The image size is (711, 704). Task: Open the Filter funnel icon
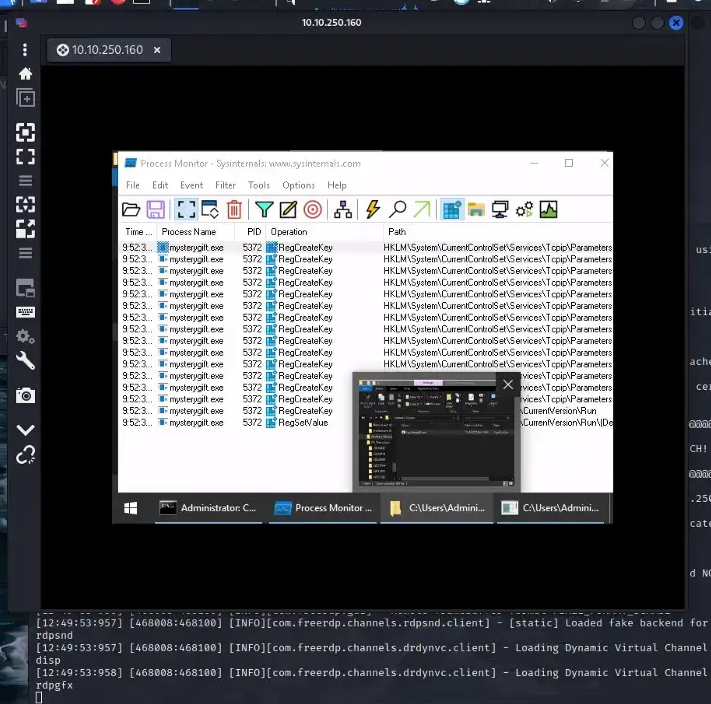264,209
